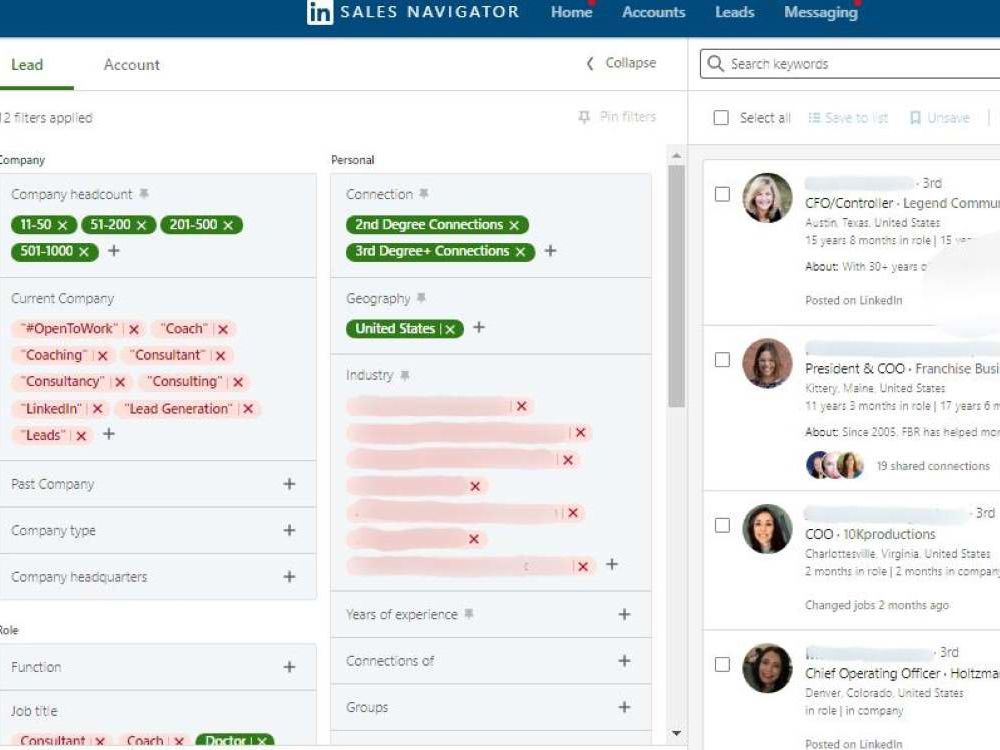This screenshot has width=1000, height=750.
Task: Remove the "Consultancy" company exclusion
Action: point(120,382)
